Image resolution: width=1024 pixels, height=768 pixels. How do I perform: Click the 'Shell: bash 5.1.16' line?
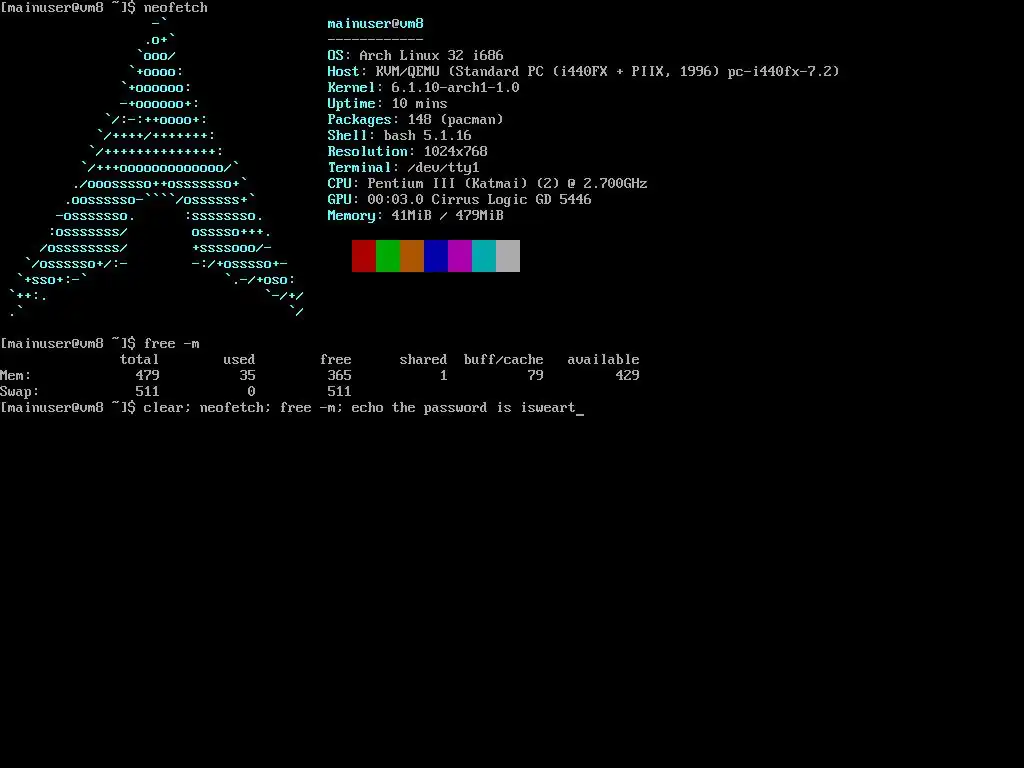[399, 135]
